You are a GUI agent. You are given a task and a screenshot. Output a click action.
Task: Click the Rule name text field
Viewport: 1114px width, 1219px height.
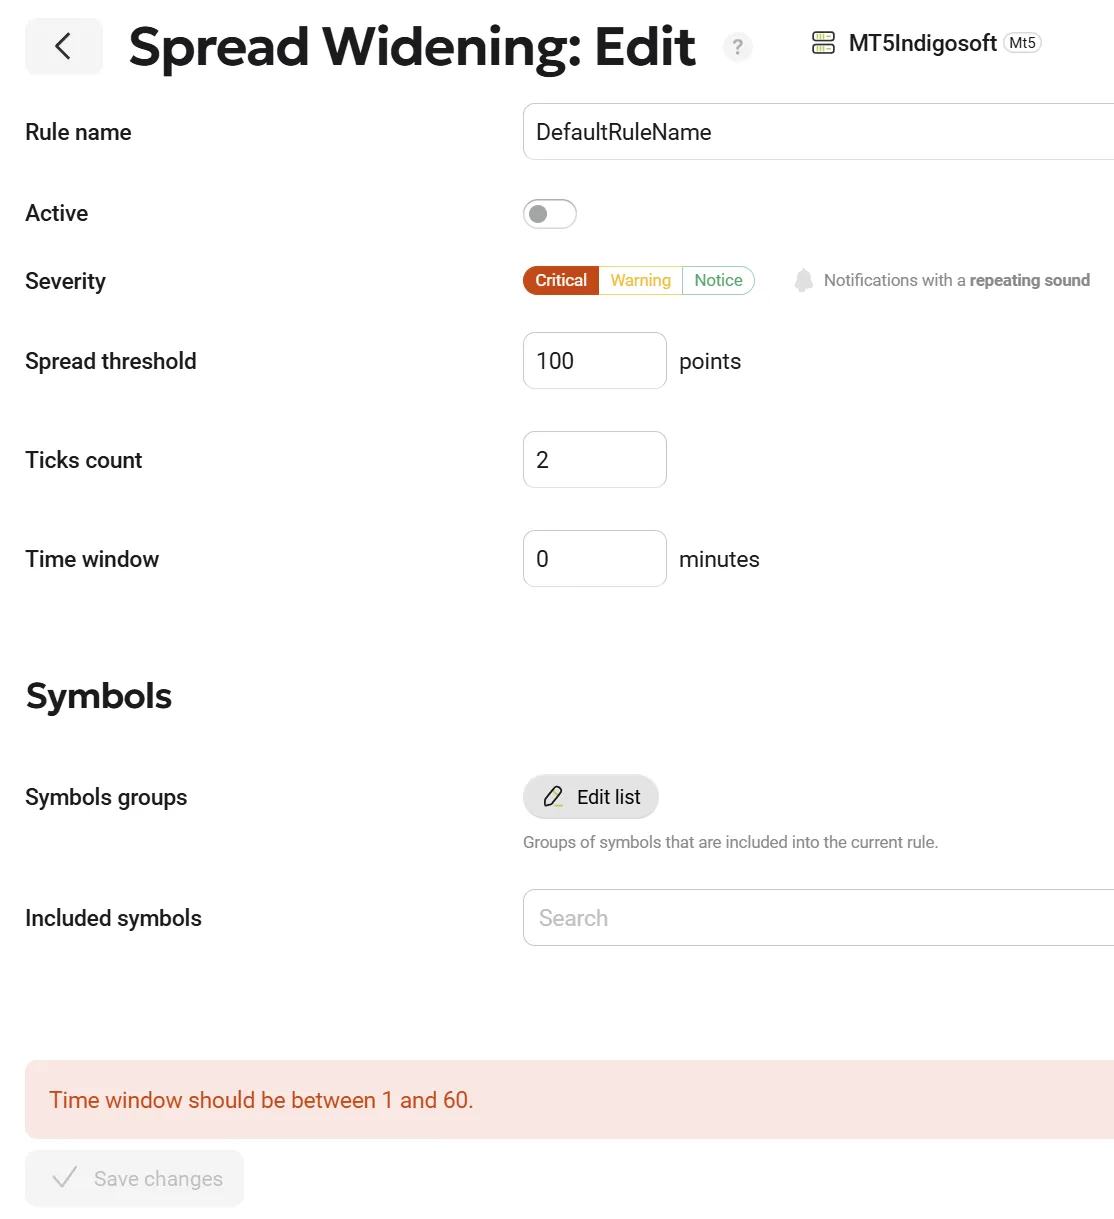tap(818, 132)
